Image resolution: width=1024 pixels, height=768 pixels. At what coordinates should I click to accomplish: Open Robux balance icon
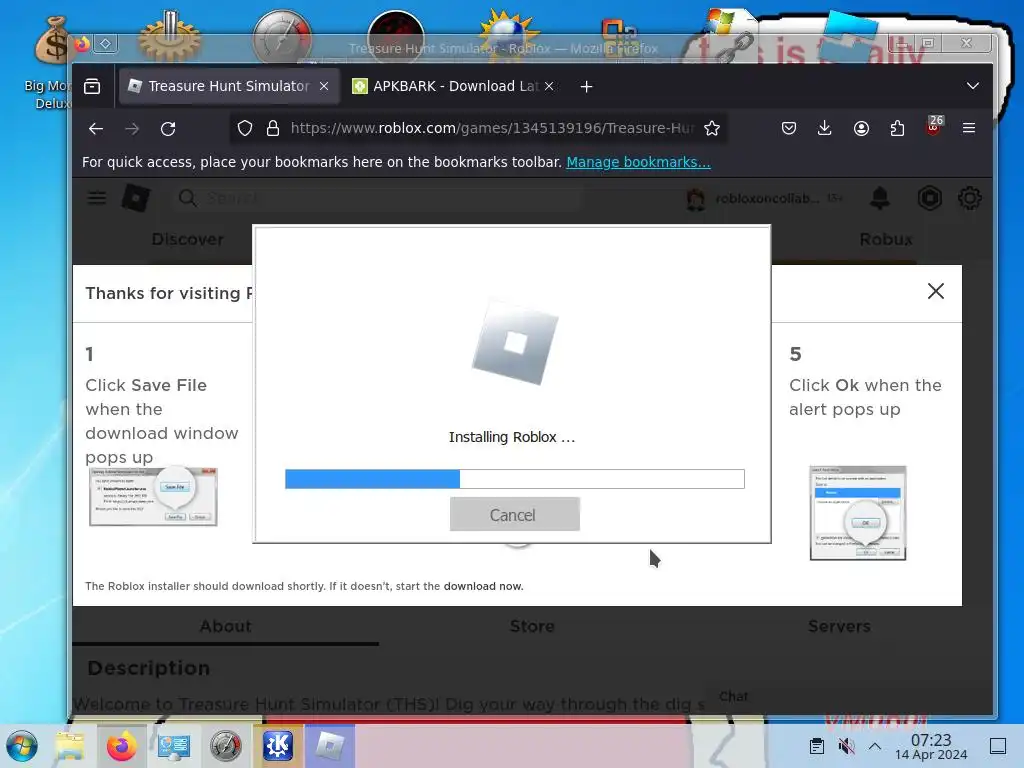pyautogui.click(x=929, y=198)
